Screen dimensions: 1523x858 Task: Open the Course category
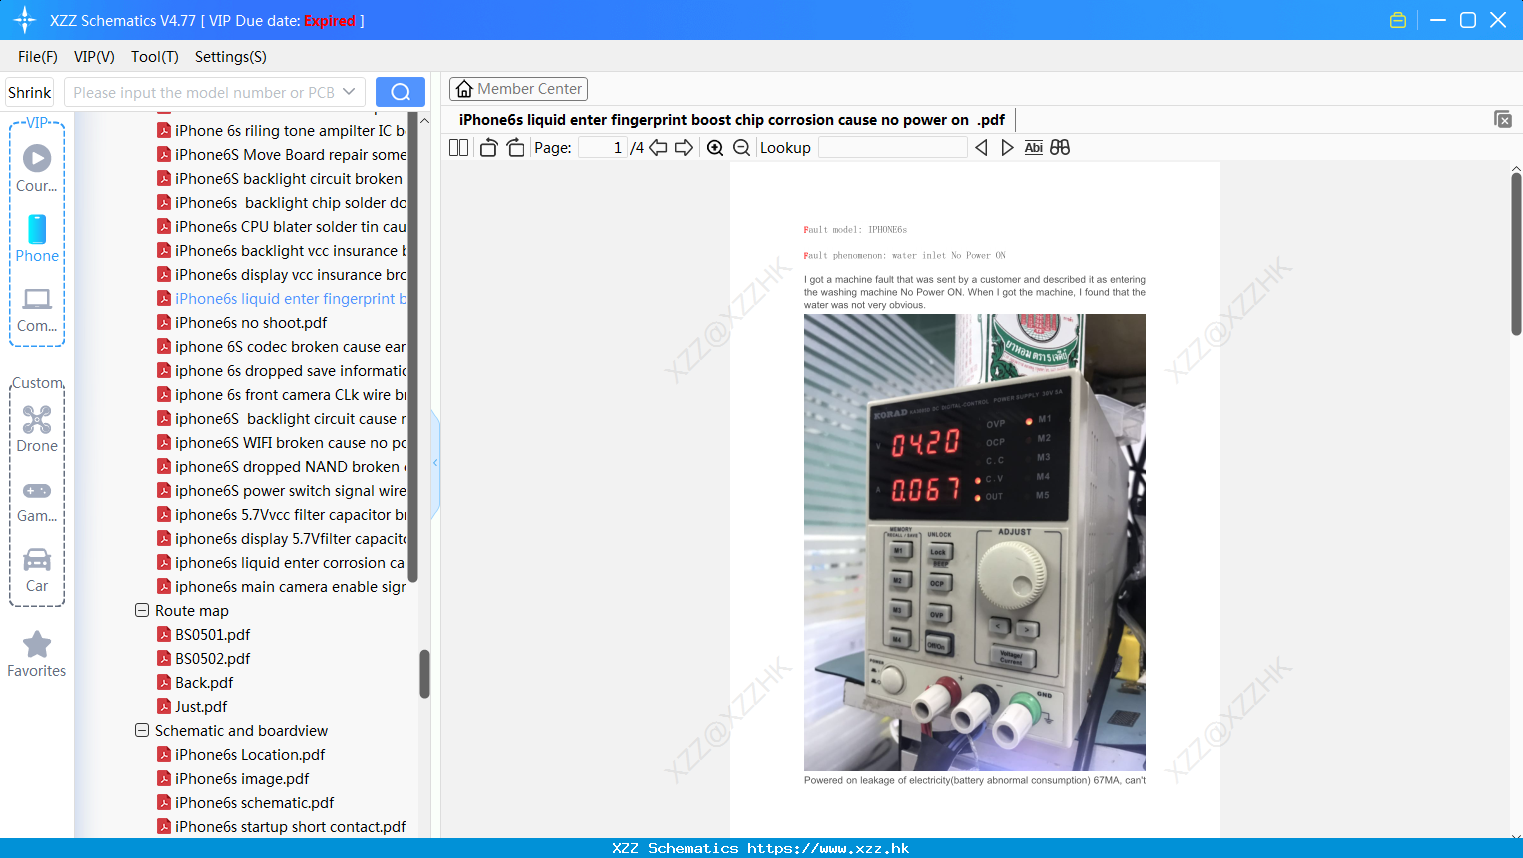pyautogui.click(x=37, y=169)
